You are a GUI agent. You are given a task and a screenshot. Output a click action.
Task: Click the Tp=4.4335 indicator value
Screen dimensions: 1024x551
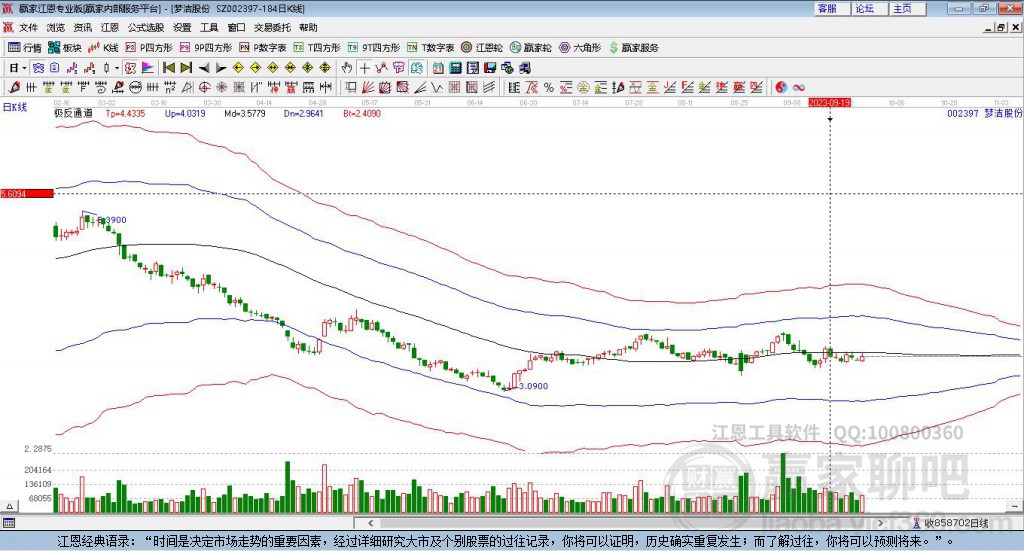click(x=125, y=113)
